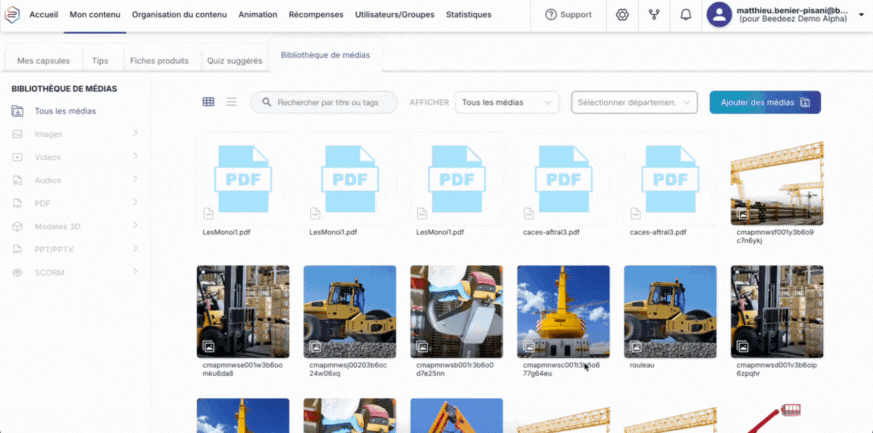Click the search field for titles or tags
Viewport: 873px width, 433px height.
[x=323, y=102]
